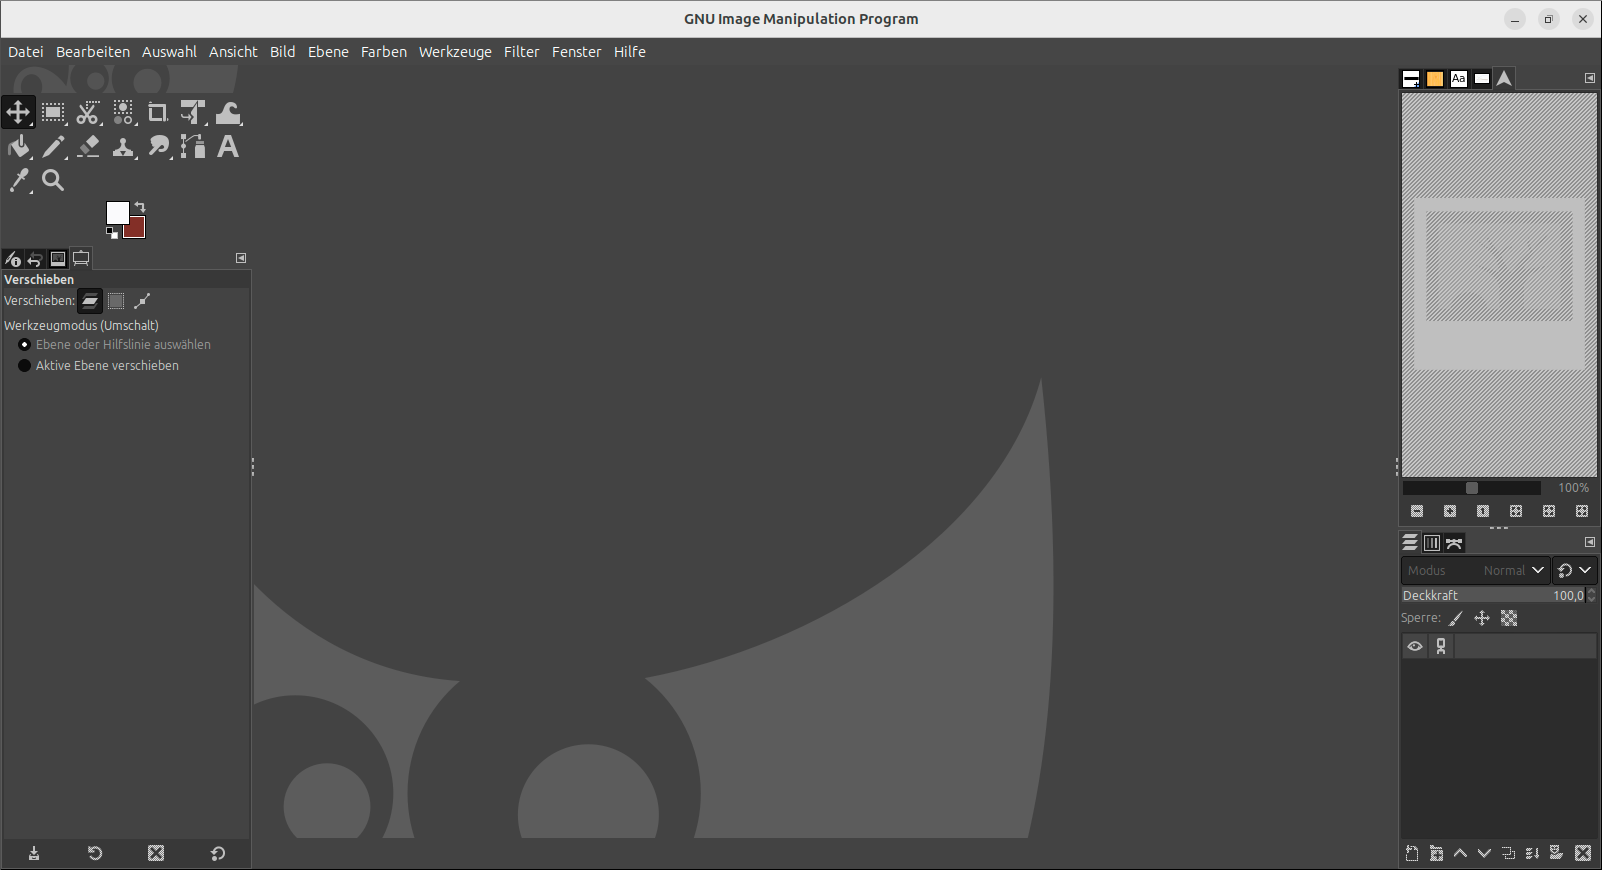
Task: Switch to the Fonts 'Aa' tab
Action: (x=1459, y=79)
